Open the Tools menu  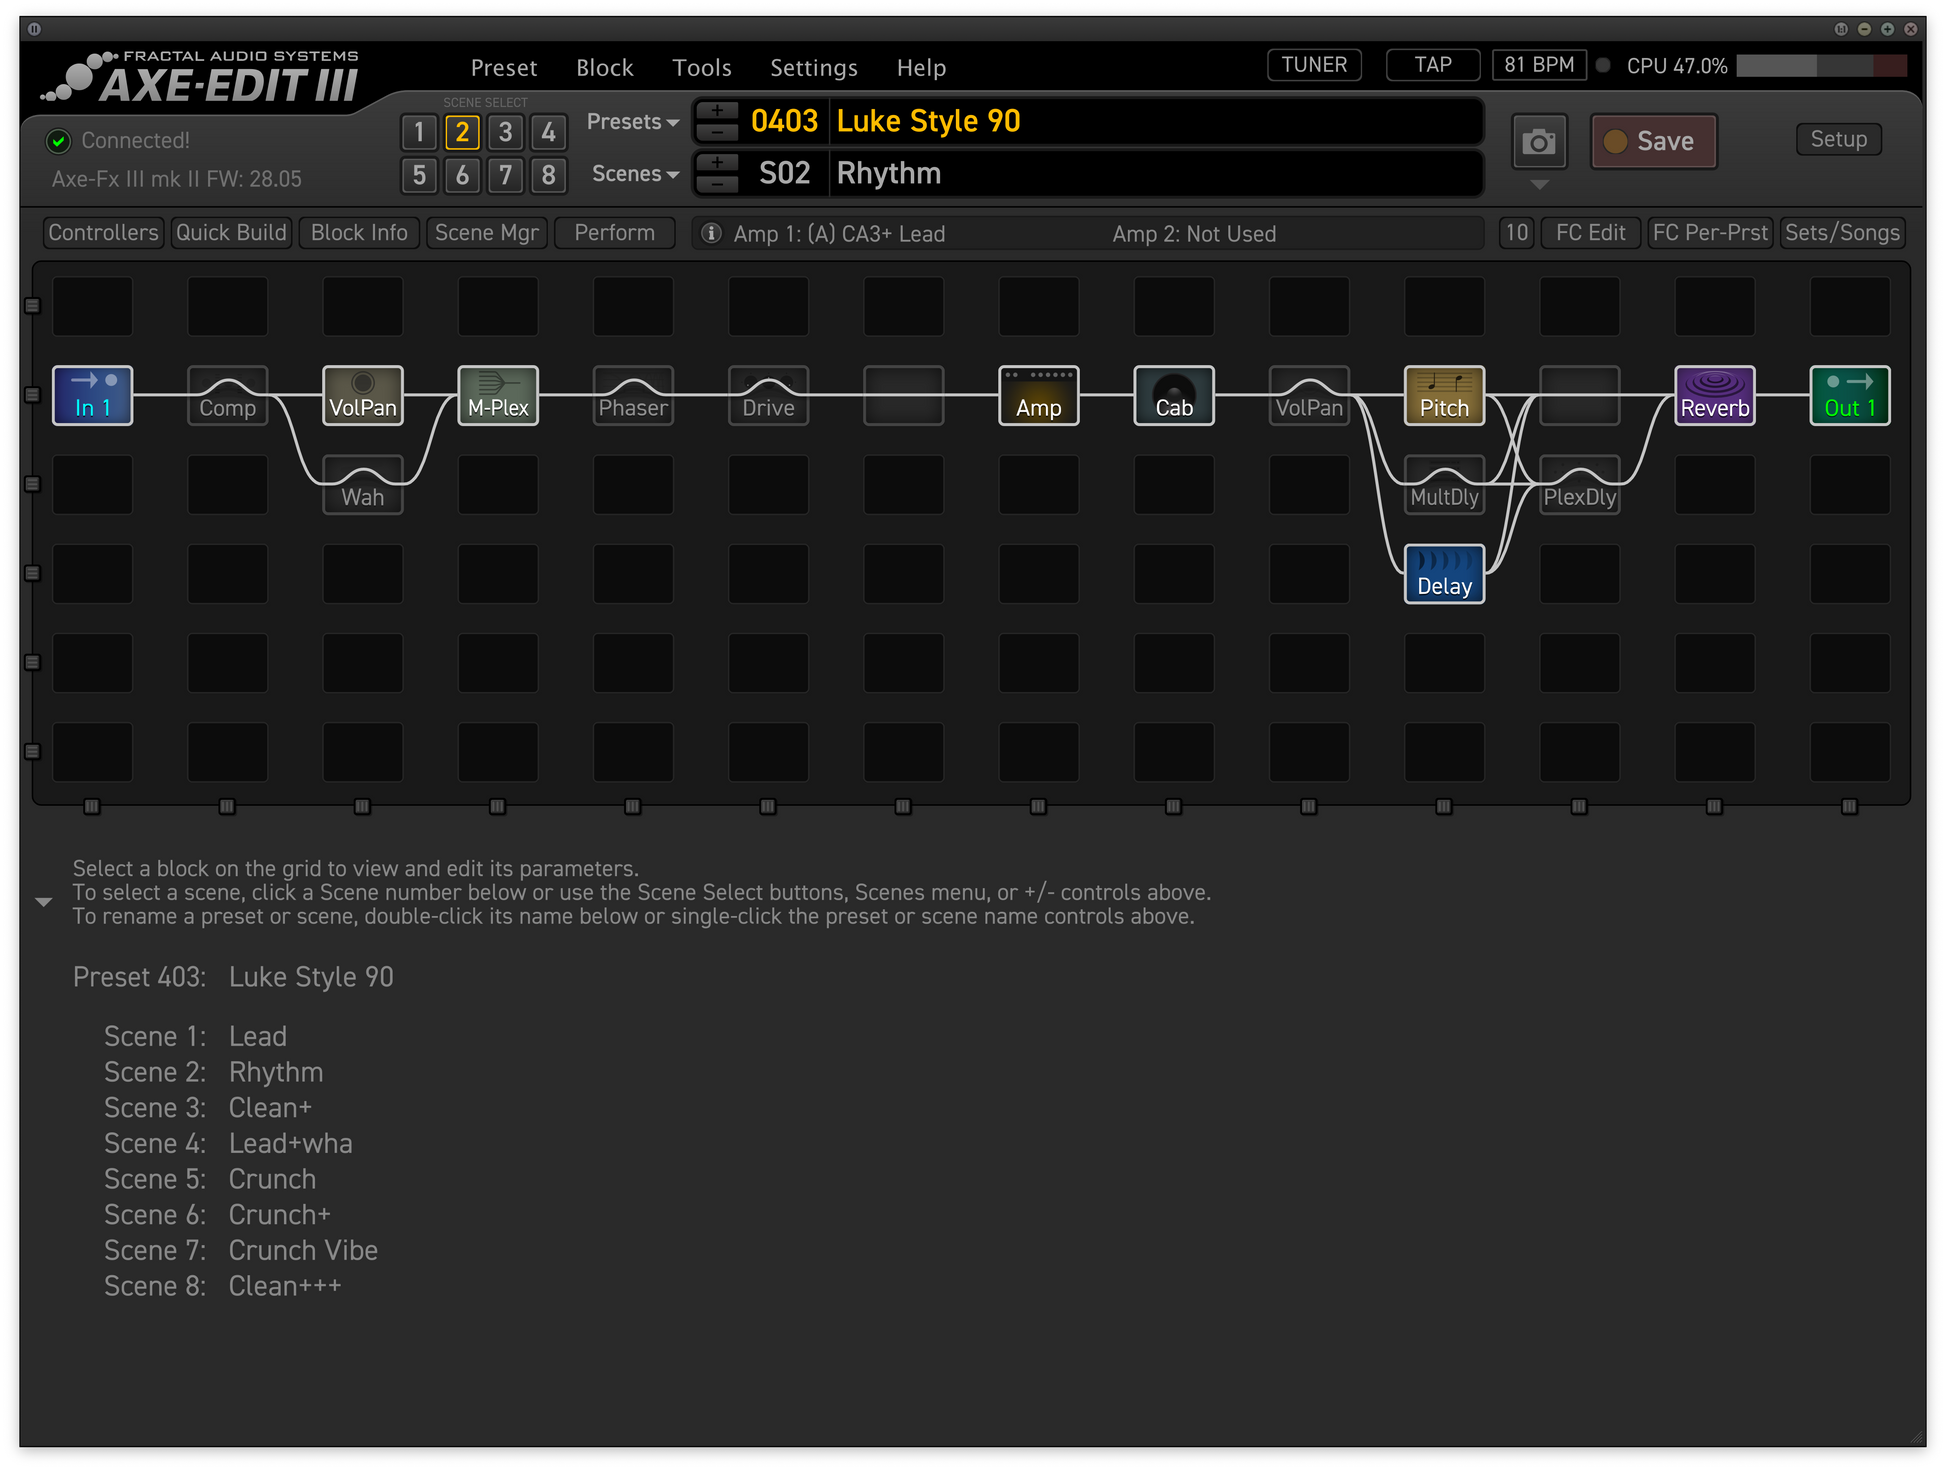coord(701,68)
